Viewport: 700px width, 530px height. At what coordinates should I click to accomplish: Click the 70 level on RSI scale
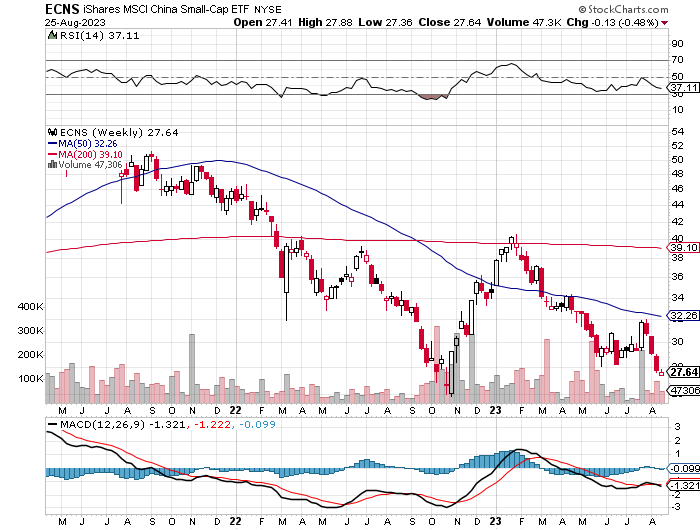tap(677, 59)
